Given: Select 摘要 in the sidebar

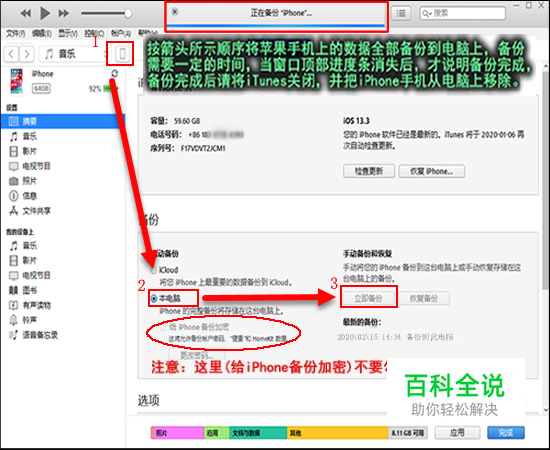Looking at the screenshot, I should (63, 121).
